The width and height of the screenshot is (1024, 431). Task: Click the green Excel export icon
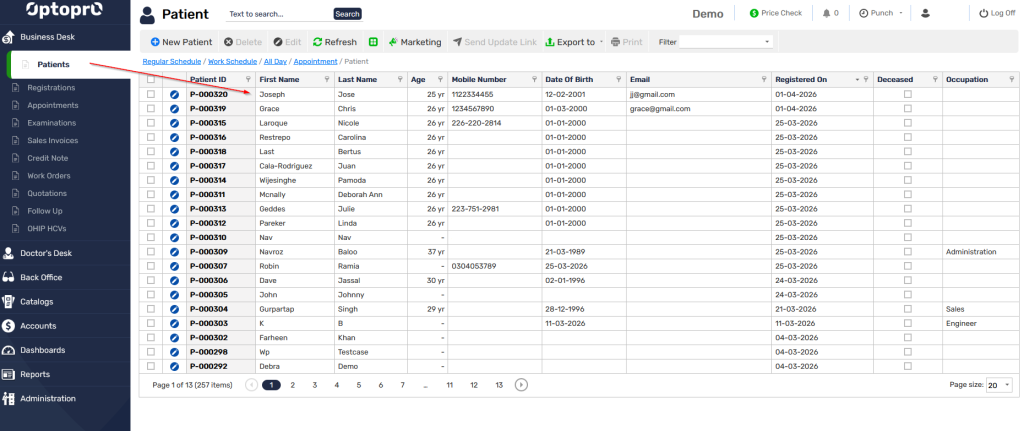pos(373,43)
